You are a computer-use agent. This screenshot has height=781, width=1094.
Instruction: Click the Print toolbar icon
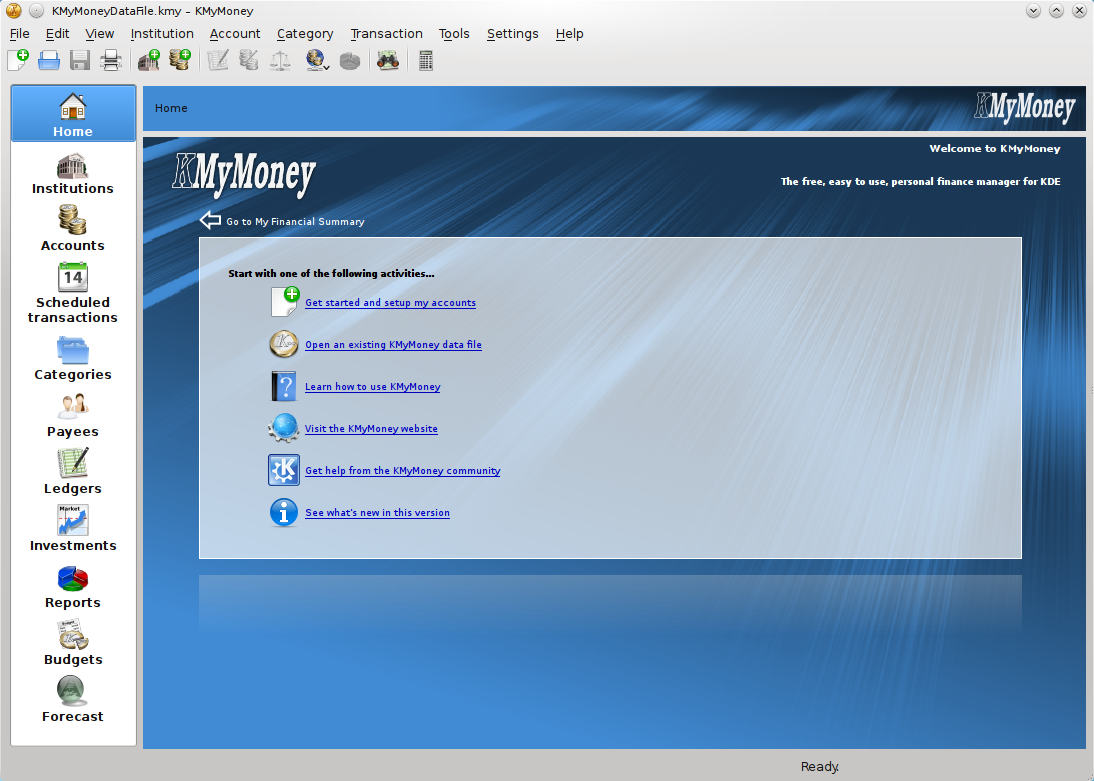pyautogui.click(x=110, y=61)
